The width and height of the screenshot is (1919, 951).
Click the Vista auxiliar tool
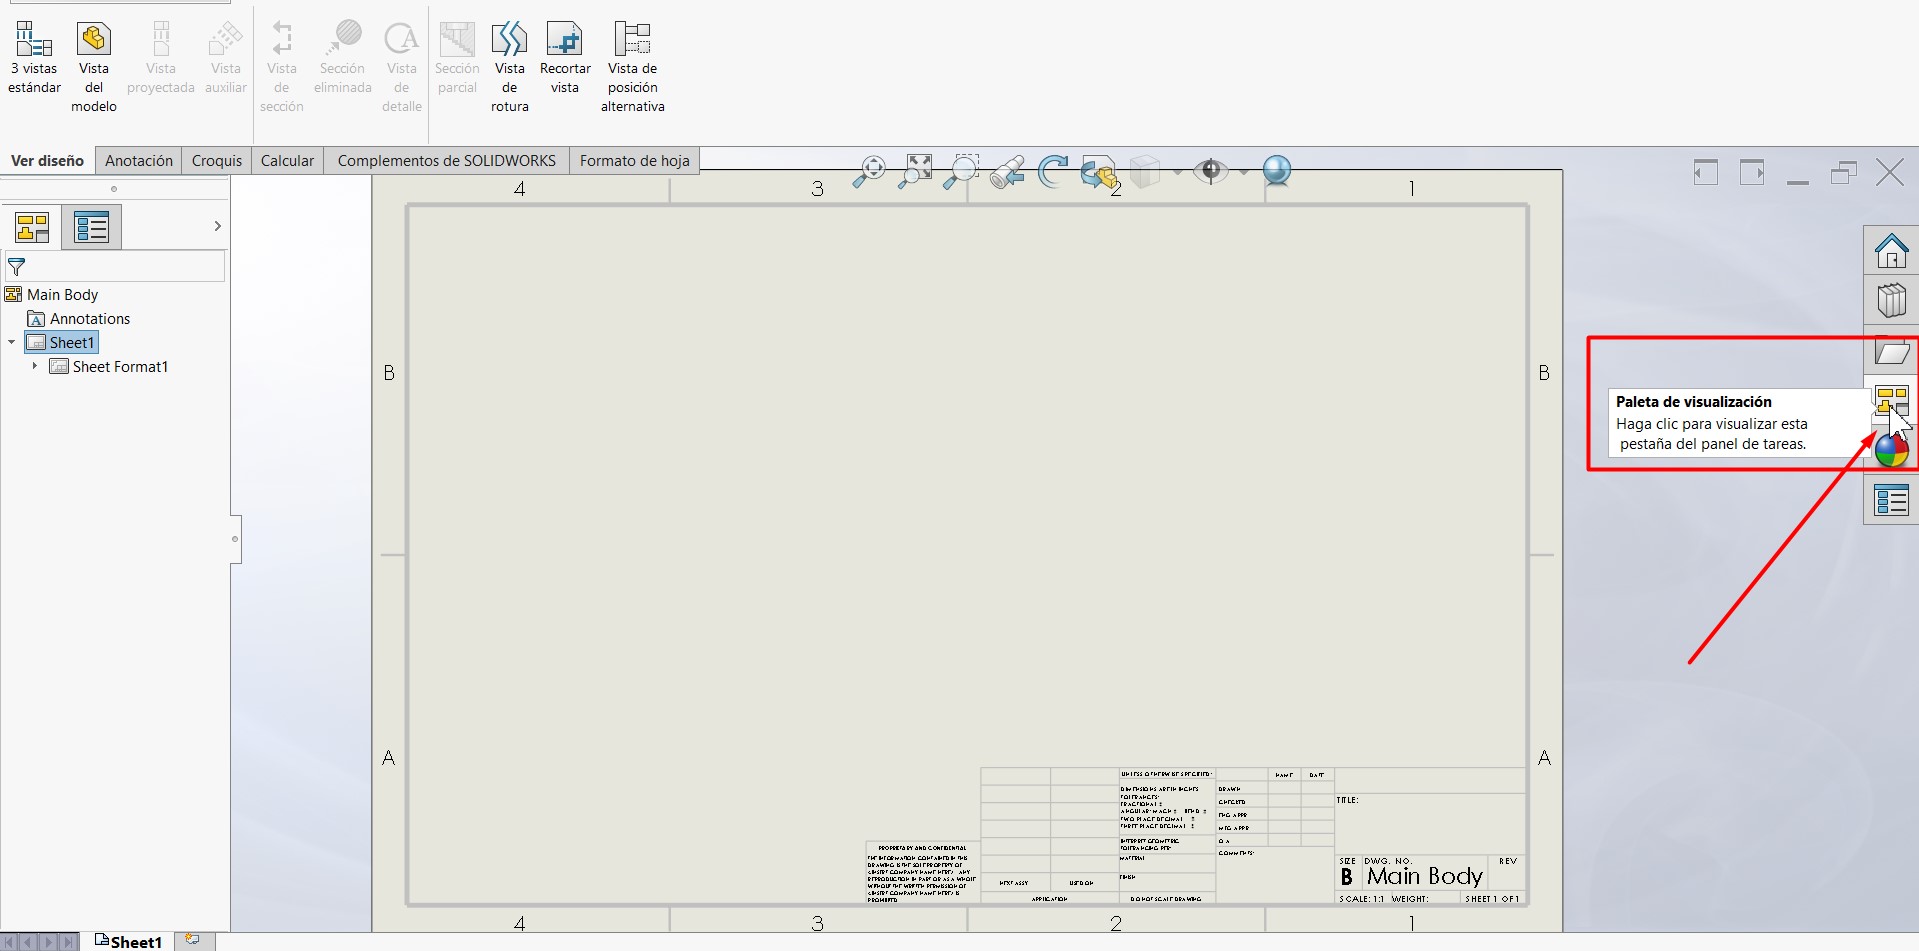coord(226,58)
